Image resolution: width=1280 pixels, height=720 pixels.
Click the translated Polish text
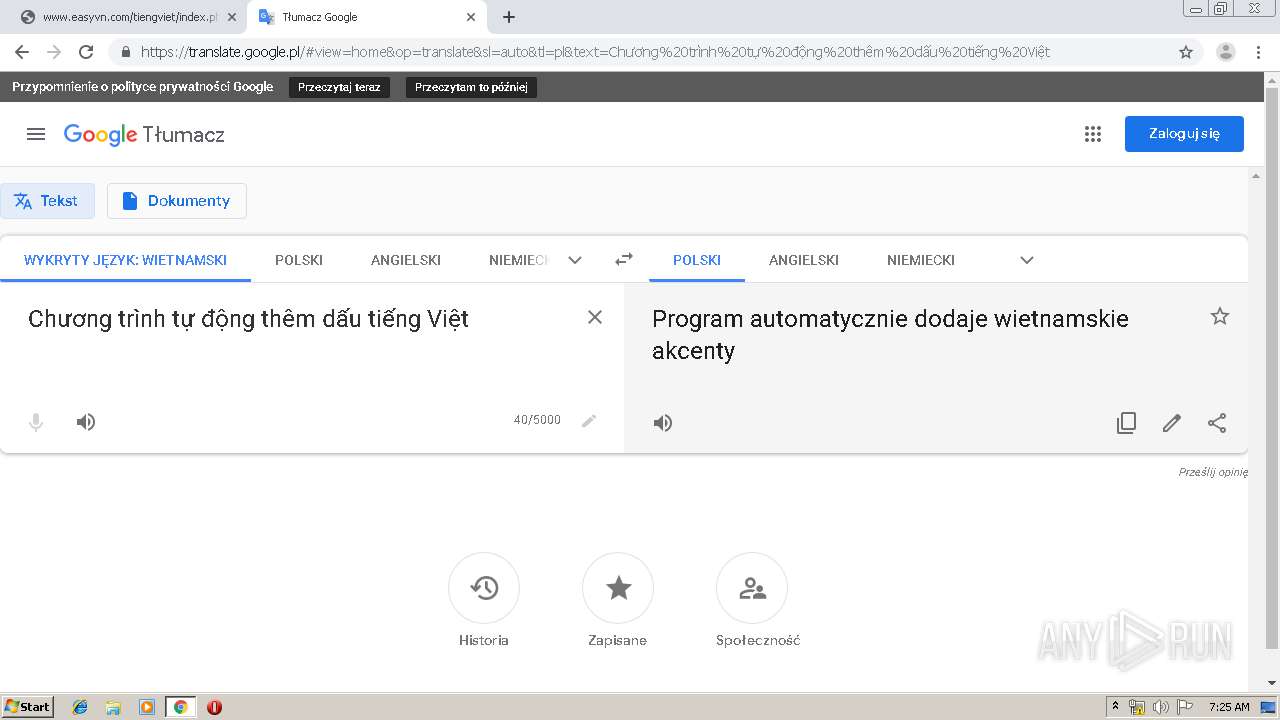click(x=890, y=334)
